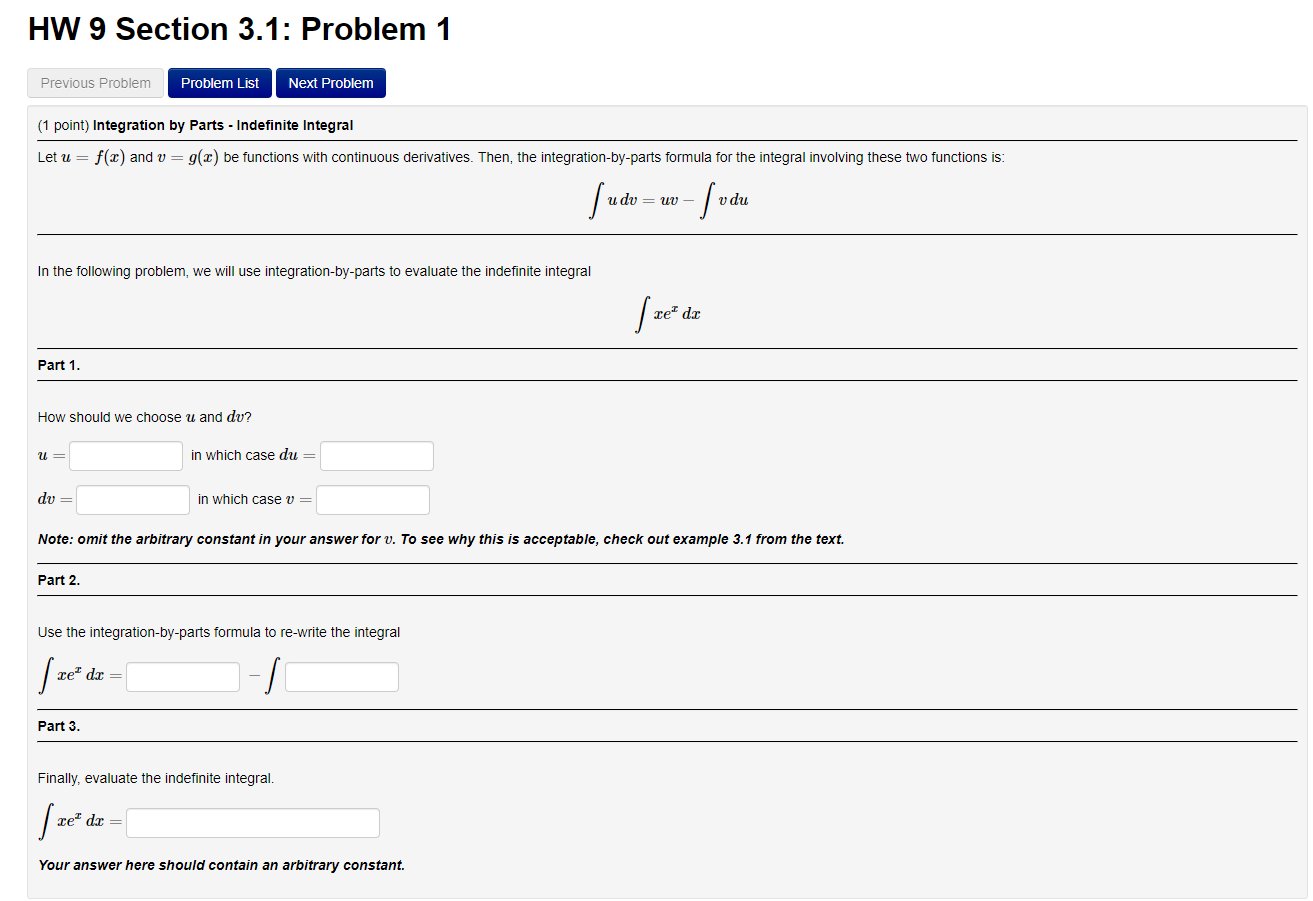Screen dimensions: 1313x901
Task: Select the du = answer box
Action: [377, 456]
